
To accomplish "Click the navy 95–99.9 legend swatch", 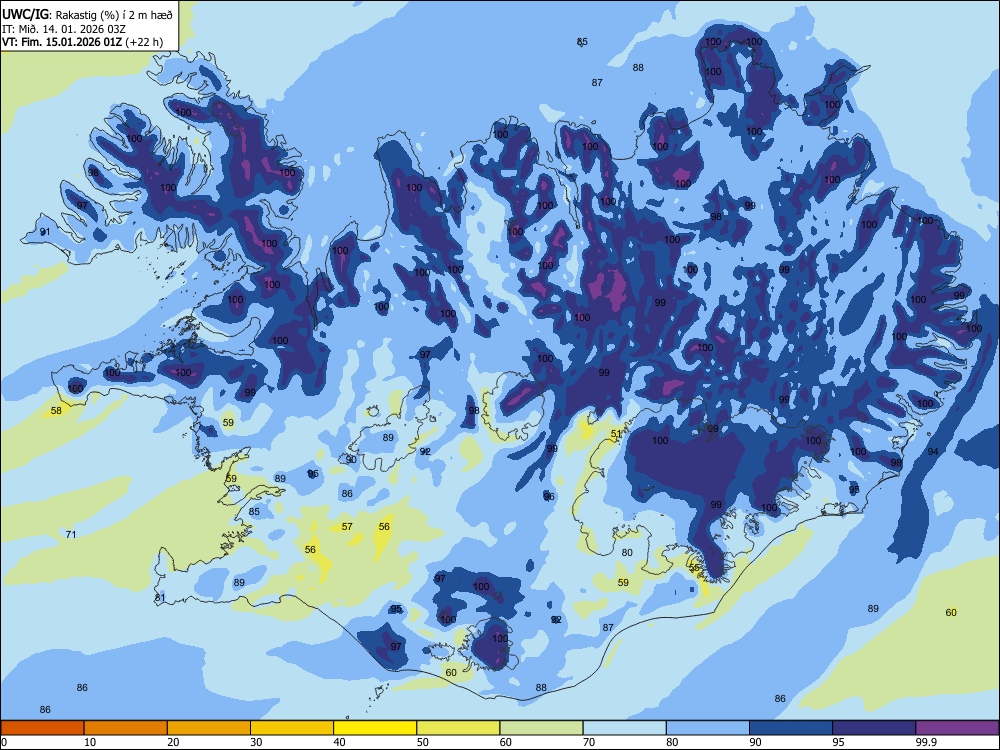I will (x=874, y=728).
